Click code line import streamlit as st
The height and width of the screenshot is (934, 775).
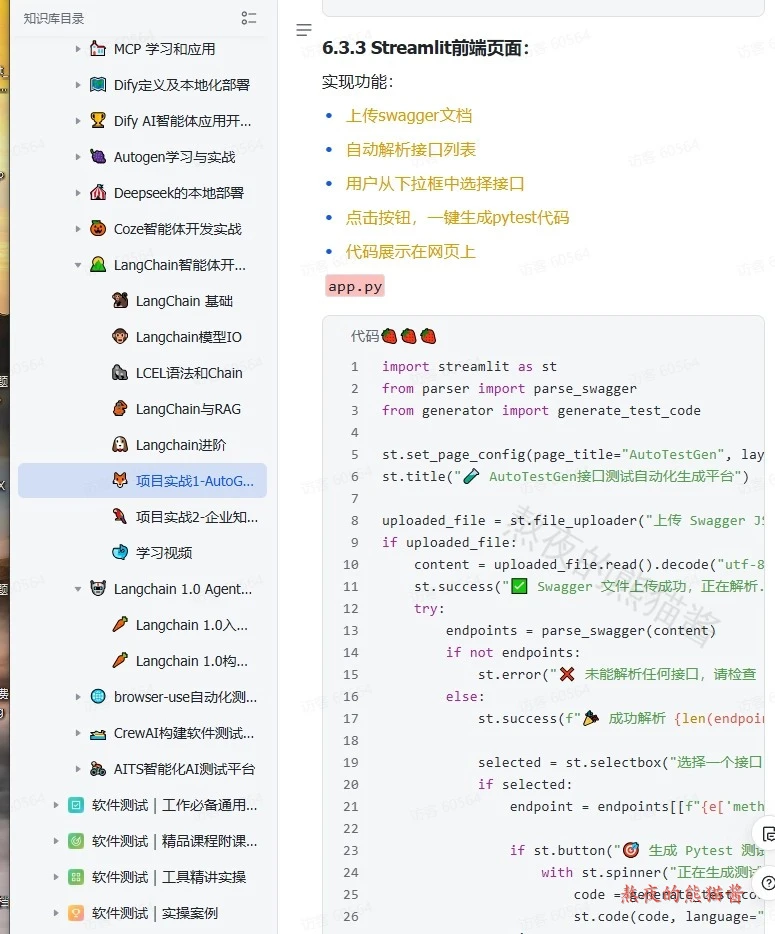[469, 366]
